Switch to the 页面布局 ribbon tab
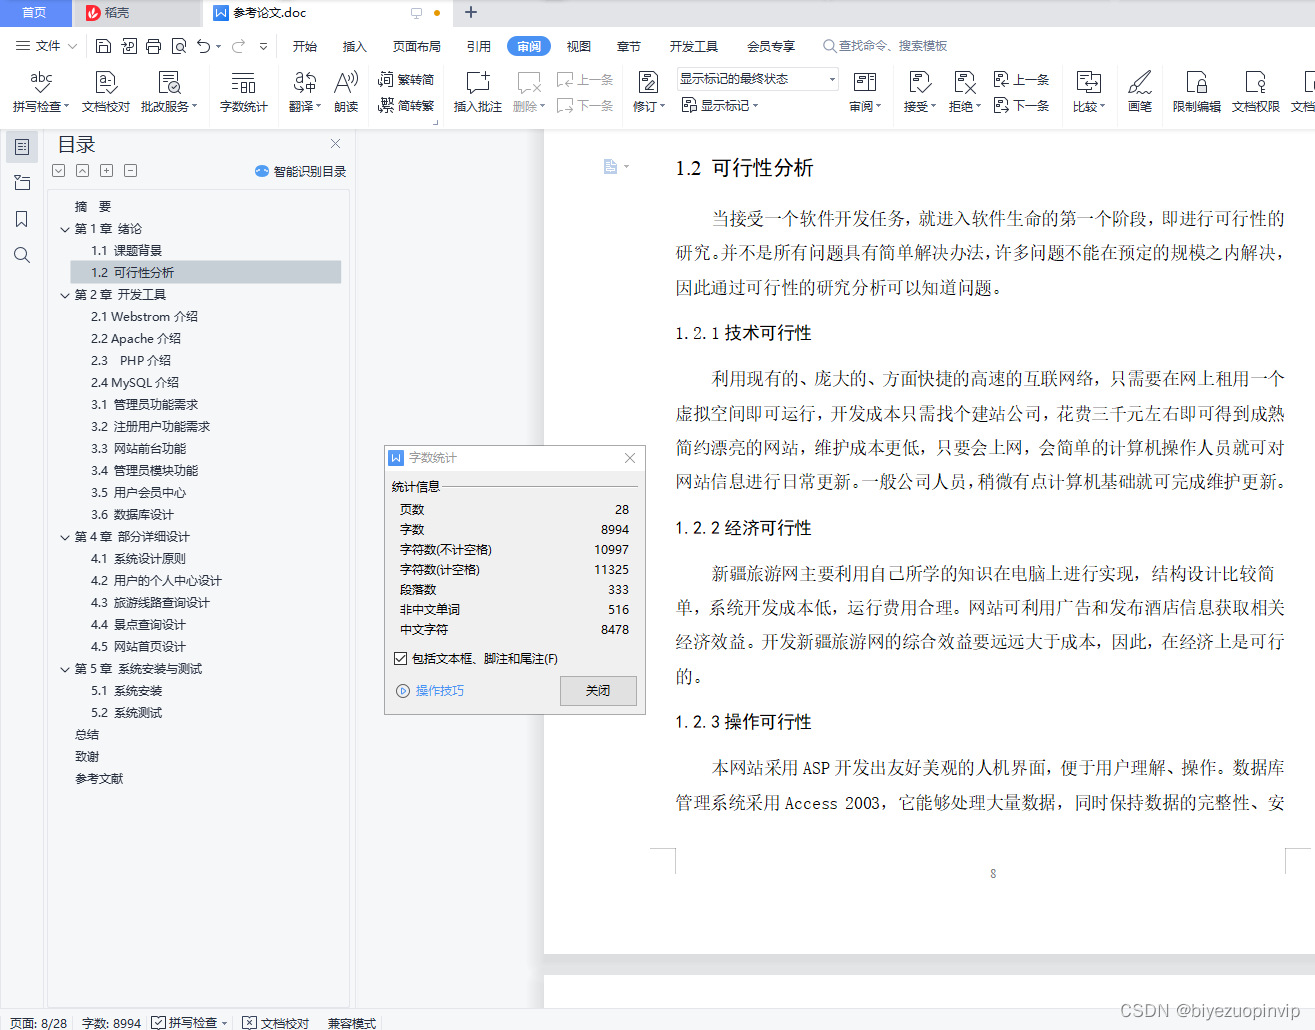1315x1030 pixels. click(417, 46)
